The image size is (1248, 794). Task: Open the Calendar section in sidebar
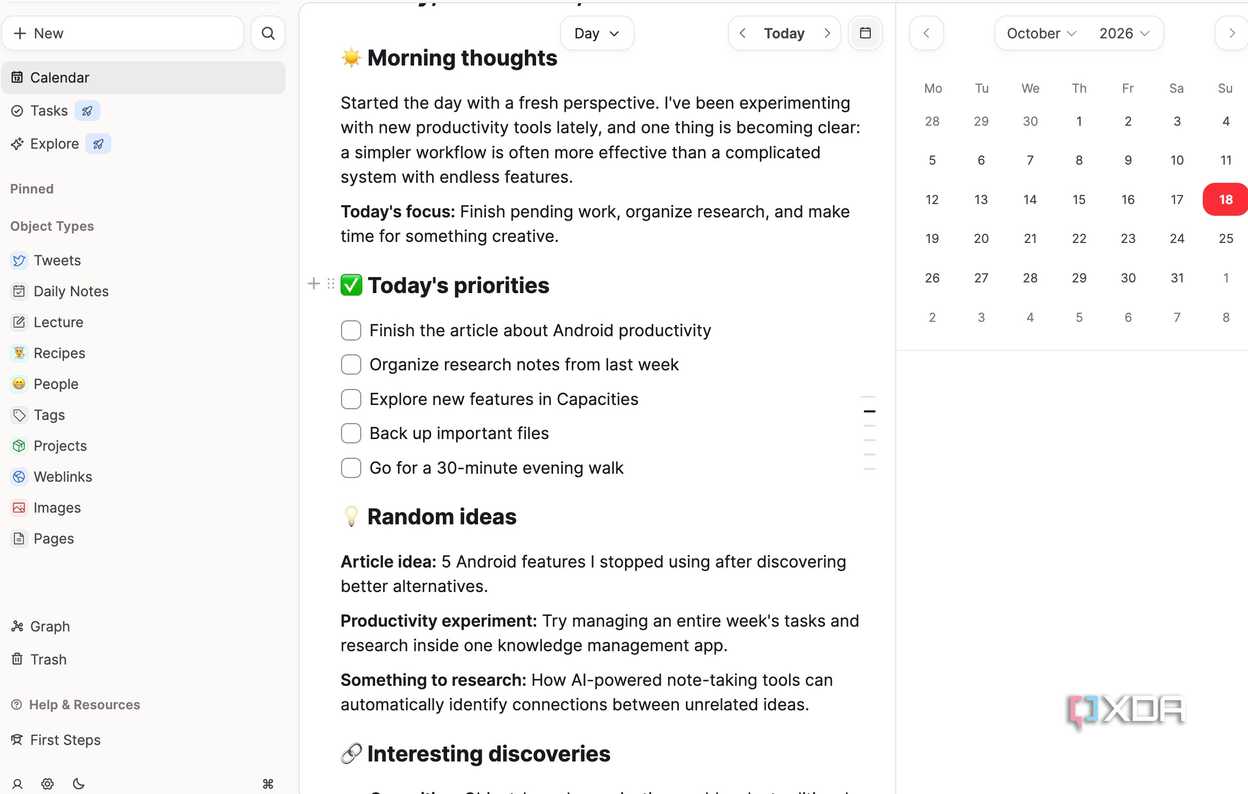tap(143, 77)
